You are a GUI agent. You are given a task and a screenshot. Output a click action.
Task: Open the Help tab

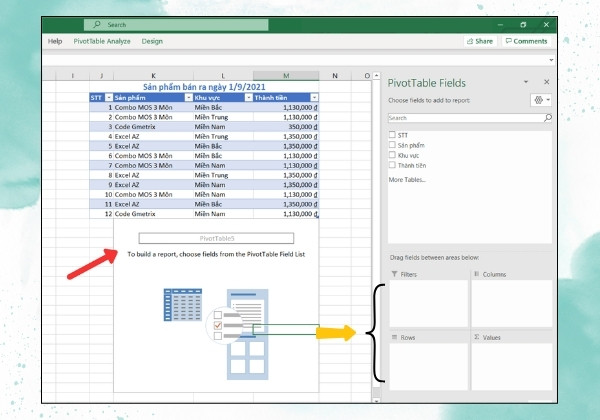(x=55, y=41)
